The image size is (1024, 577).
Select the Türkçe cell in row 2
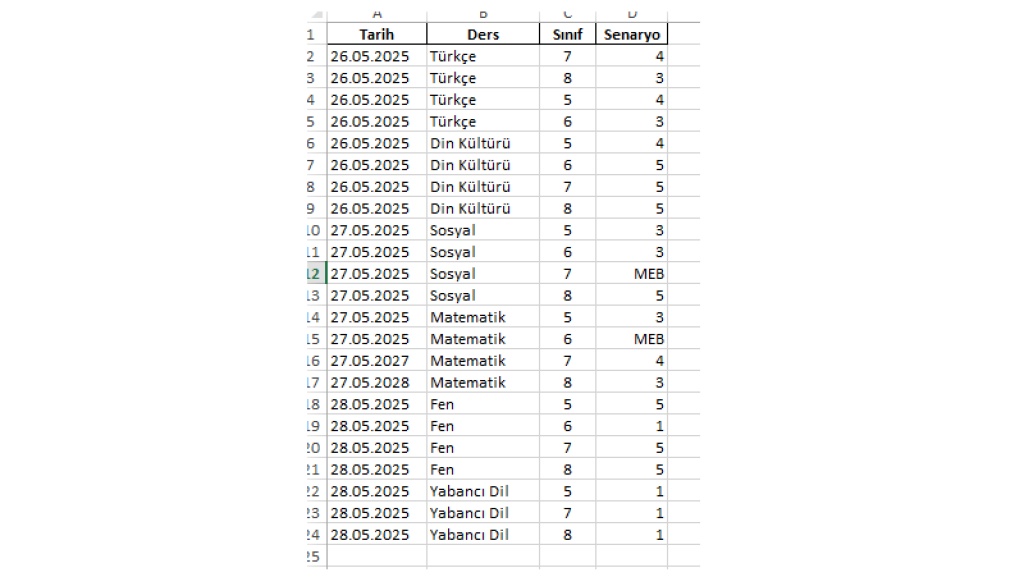tap(483, 56)
